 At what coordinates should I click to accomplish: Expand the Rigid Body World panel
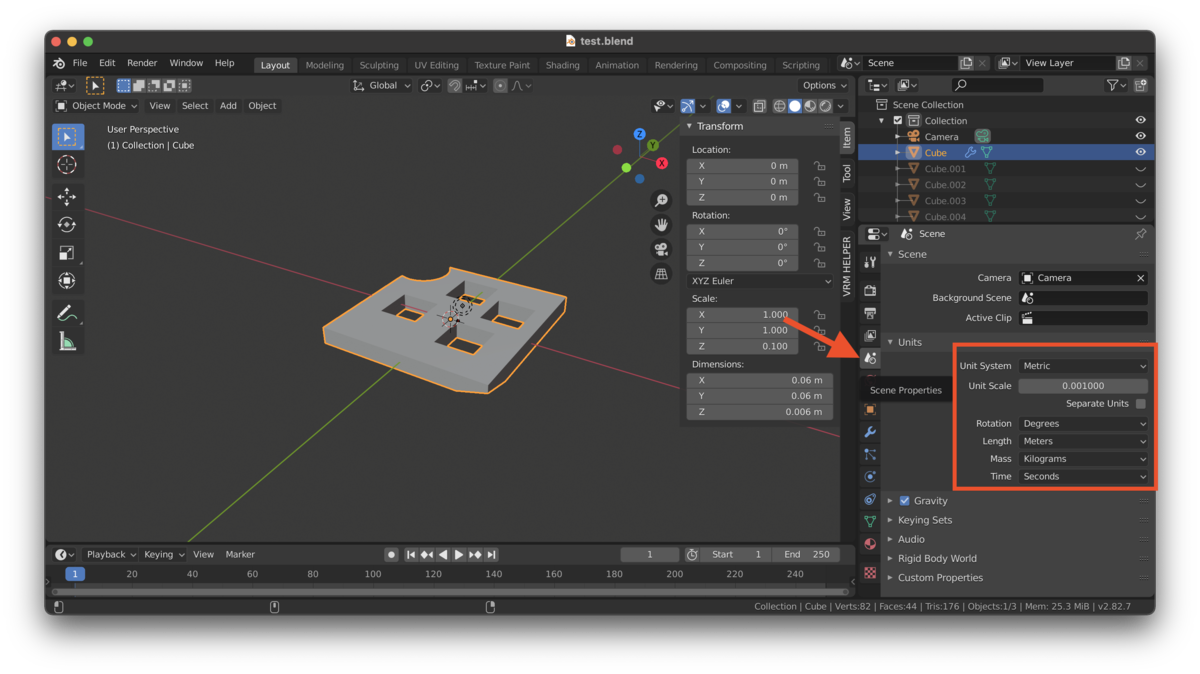(937, 559)
